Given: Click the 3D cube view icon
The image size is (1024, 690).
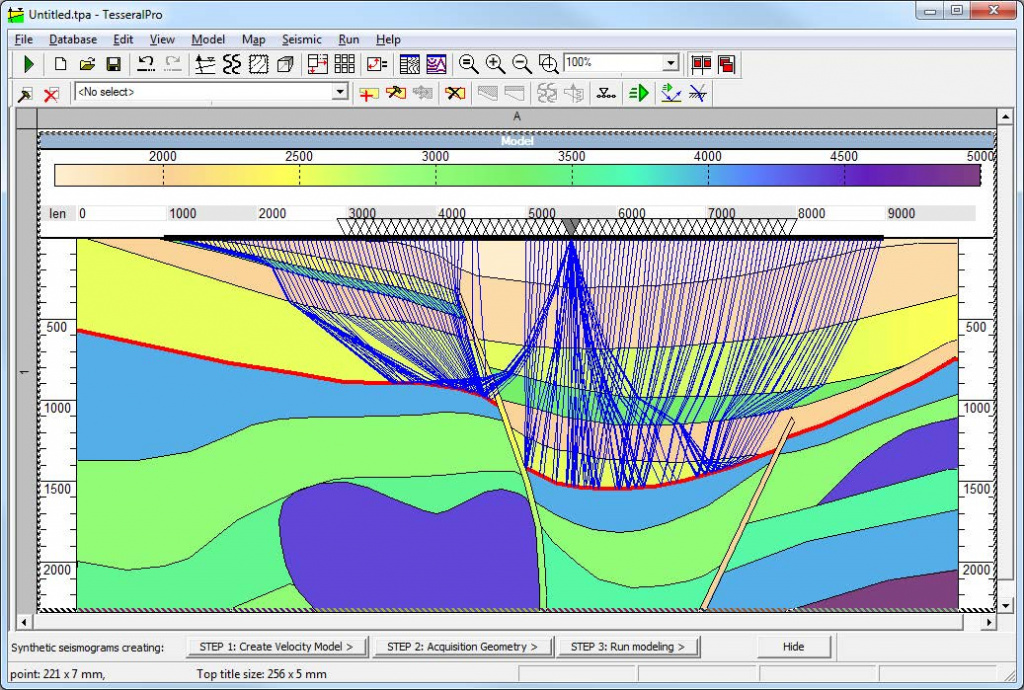Looking at the screenshot, I should [285, 64].
